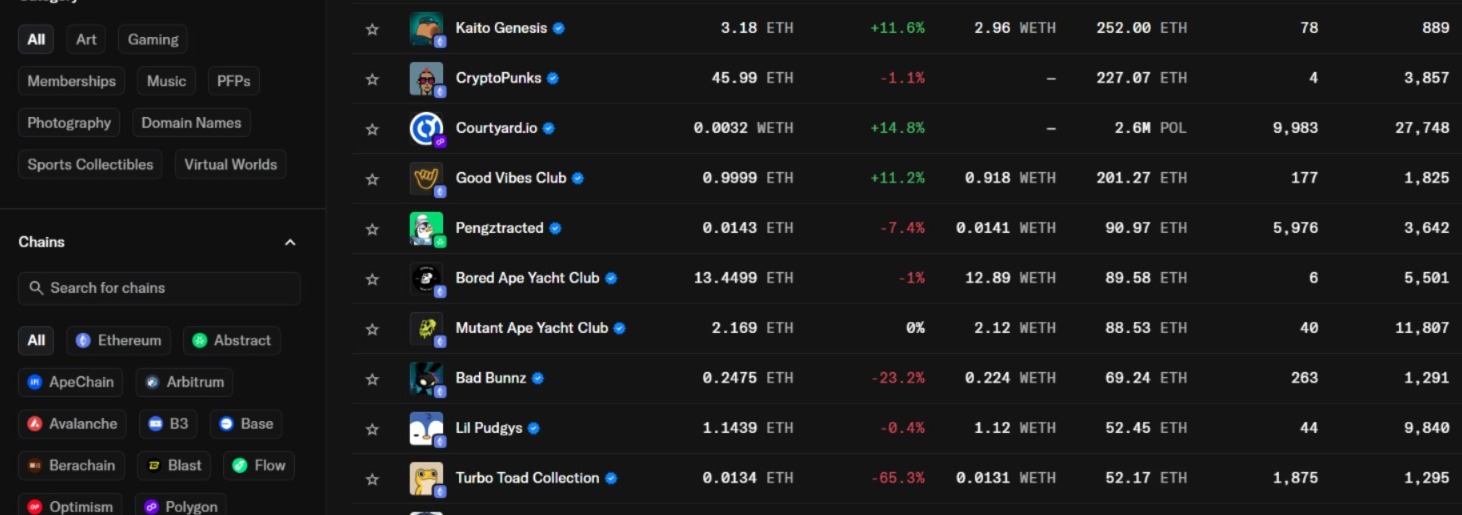
Task: Open the Good Vibes Club avatar
Action: 427,179
